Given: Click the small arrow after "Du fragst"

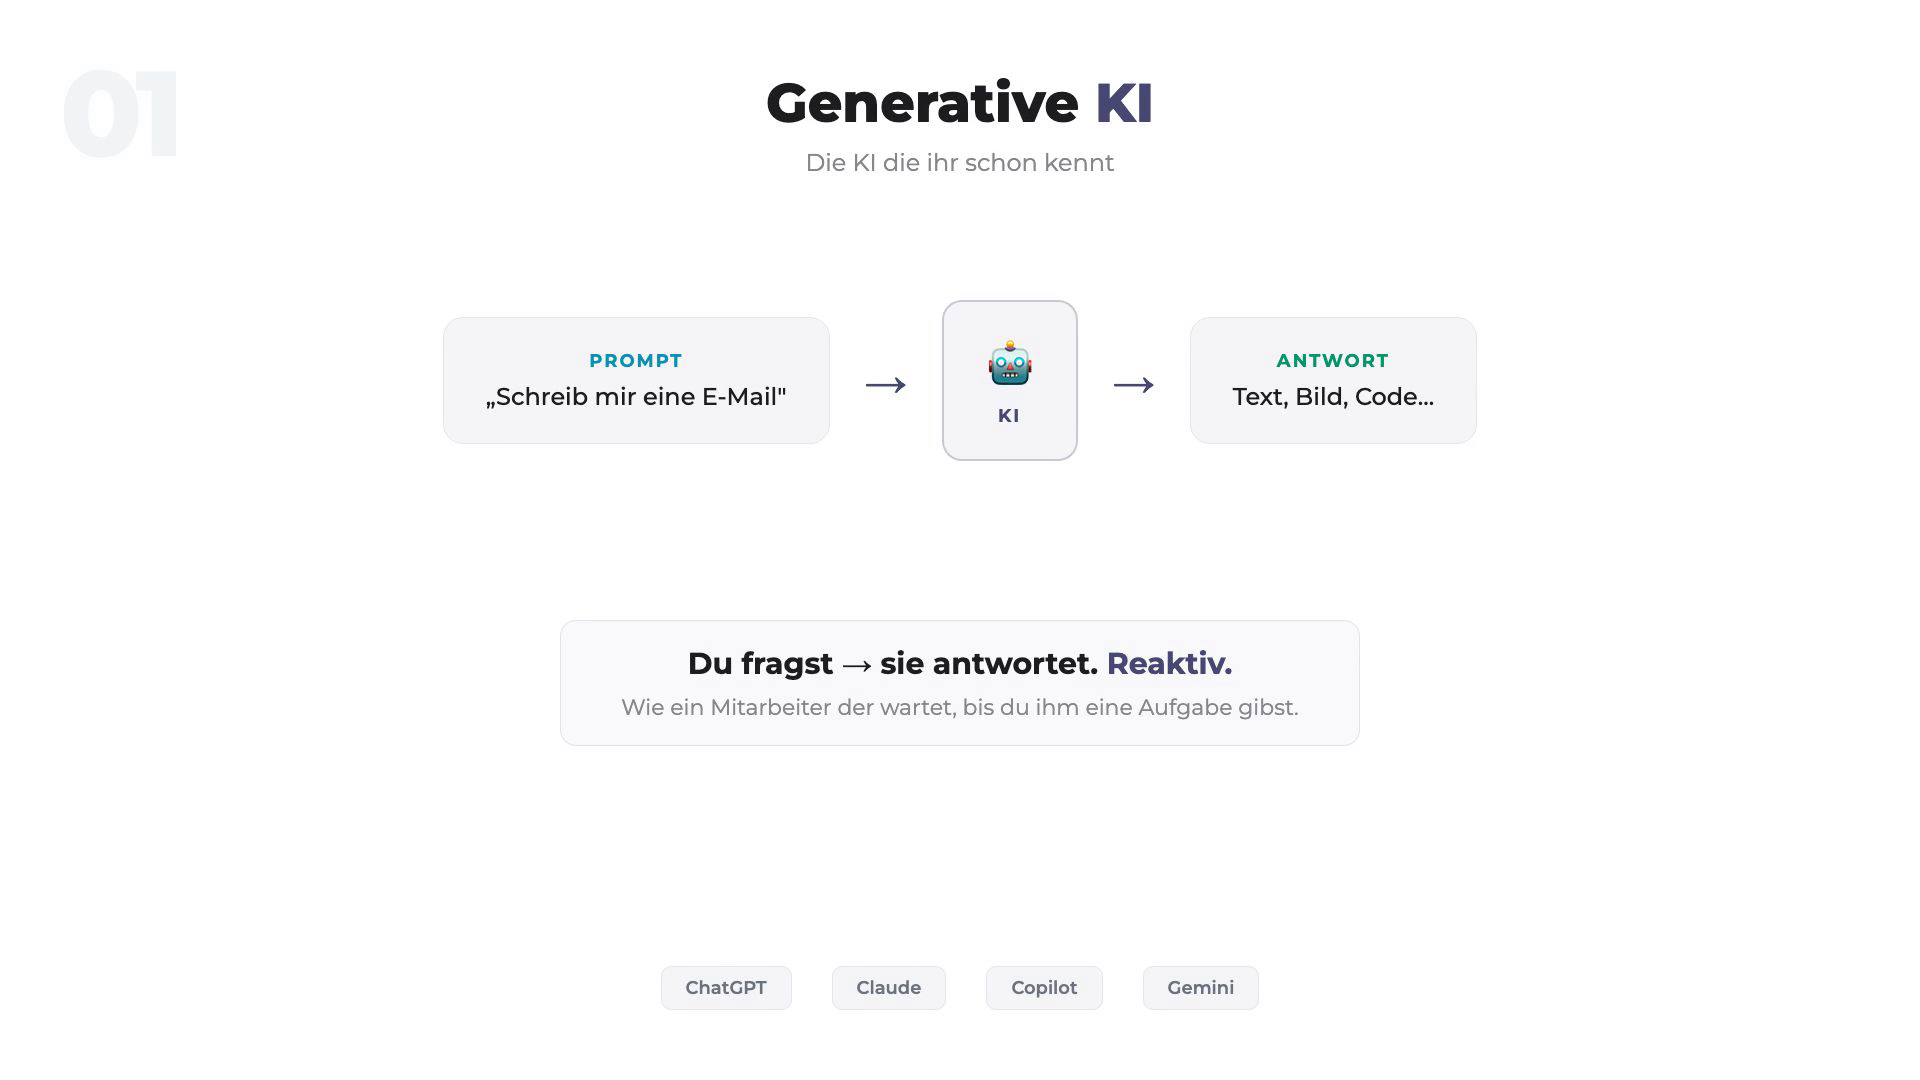Looking at the screenshot, I should pos(857,665).
